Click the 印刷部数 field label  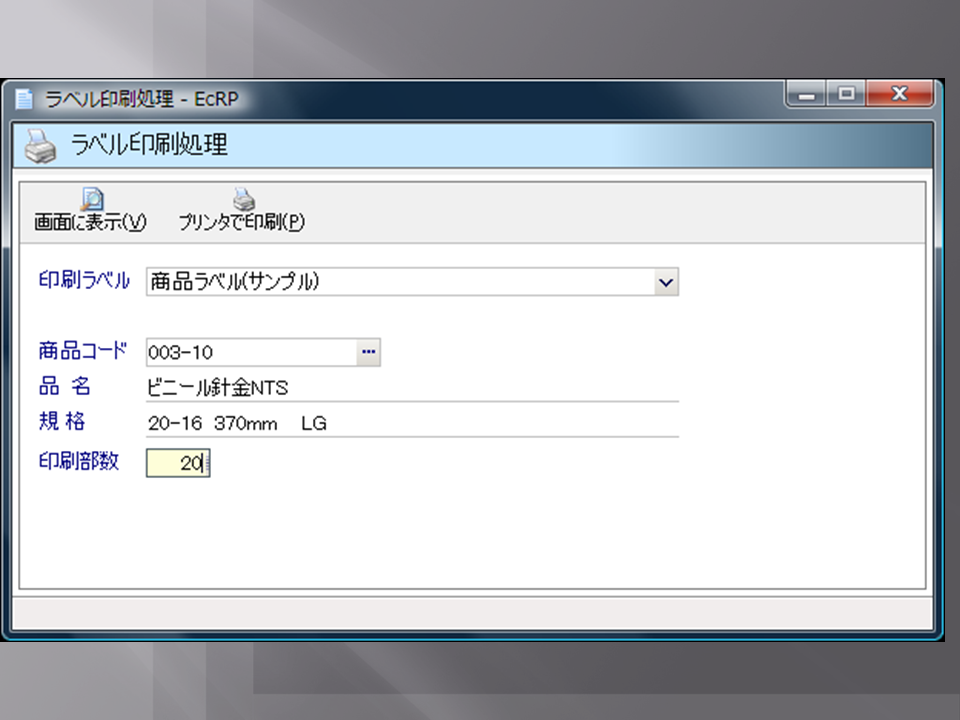pyautogui.click(x=79, y=462)
